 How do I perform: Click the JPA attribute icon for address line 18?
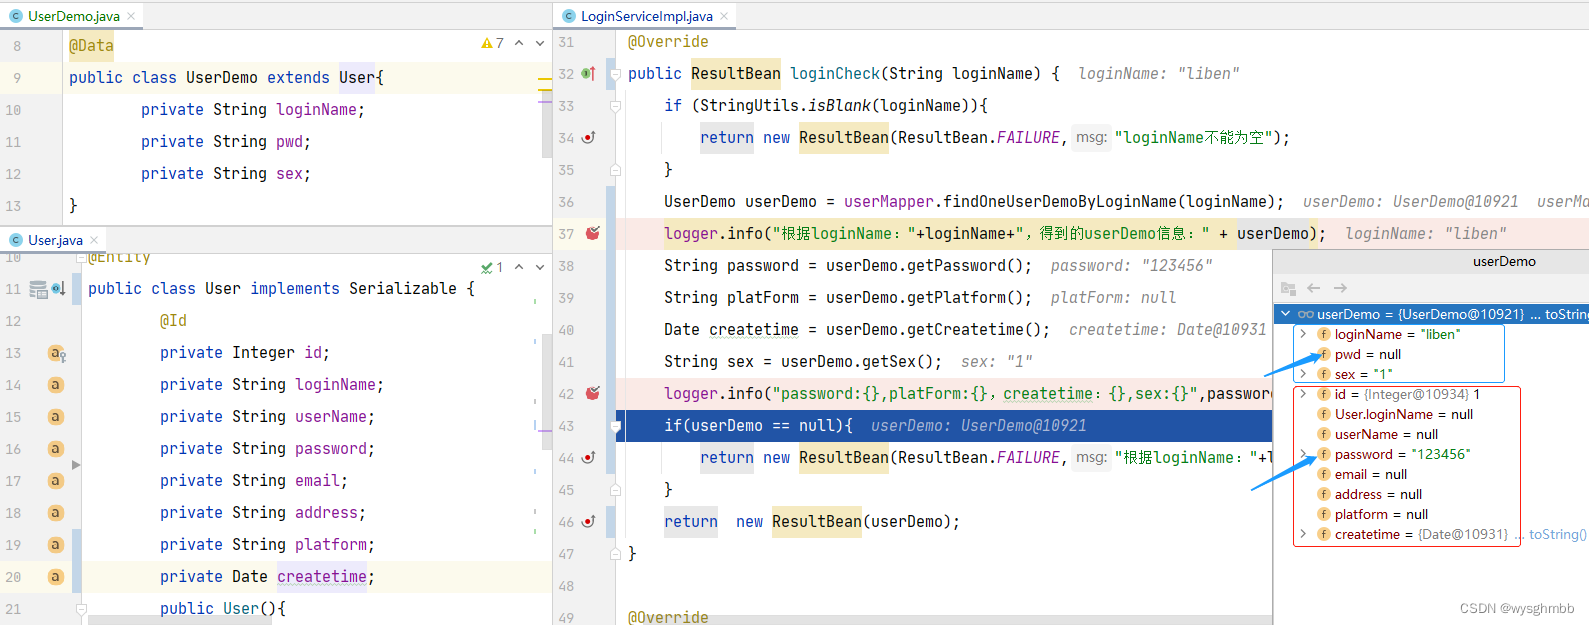56,513
